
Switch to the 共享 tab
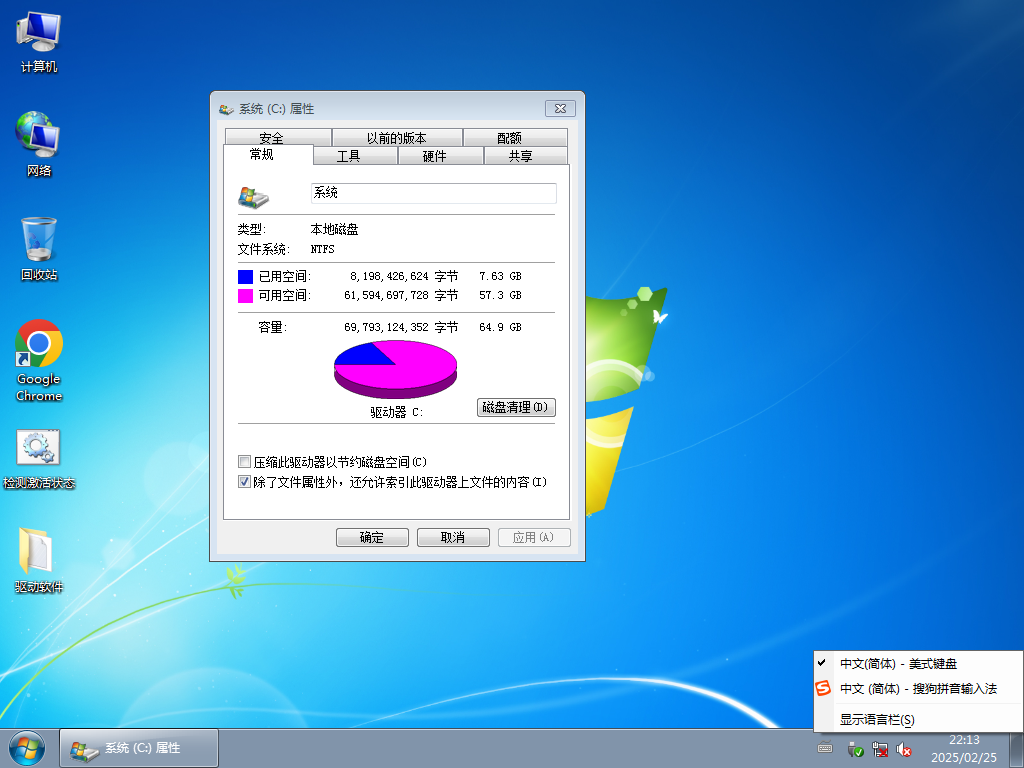pos(526,155)
